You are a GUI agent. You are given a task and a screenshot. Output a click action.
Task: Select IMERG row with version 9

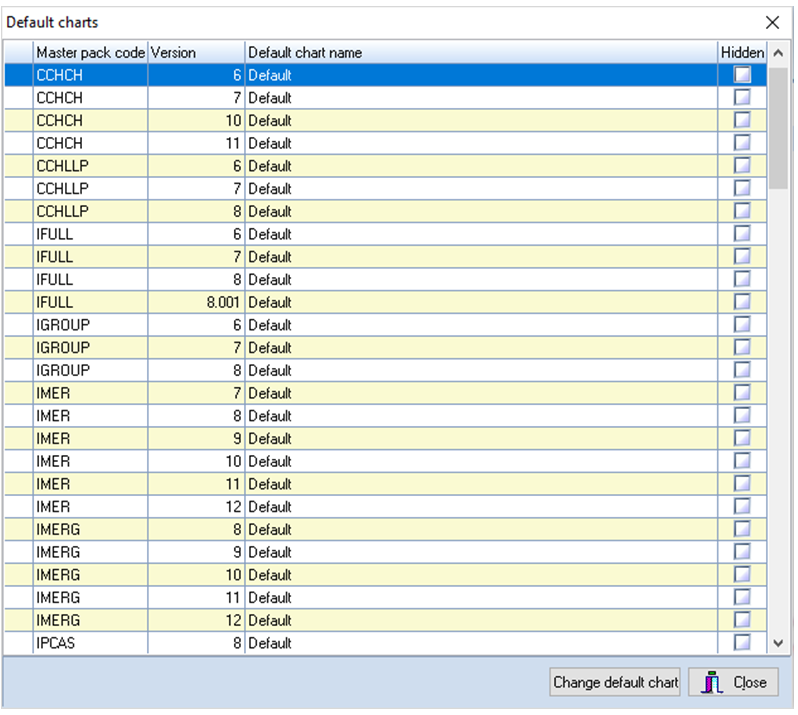[x=385, y=552]
